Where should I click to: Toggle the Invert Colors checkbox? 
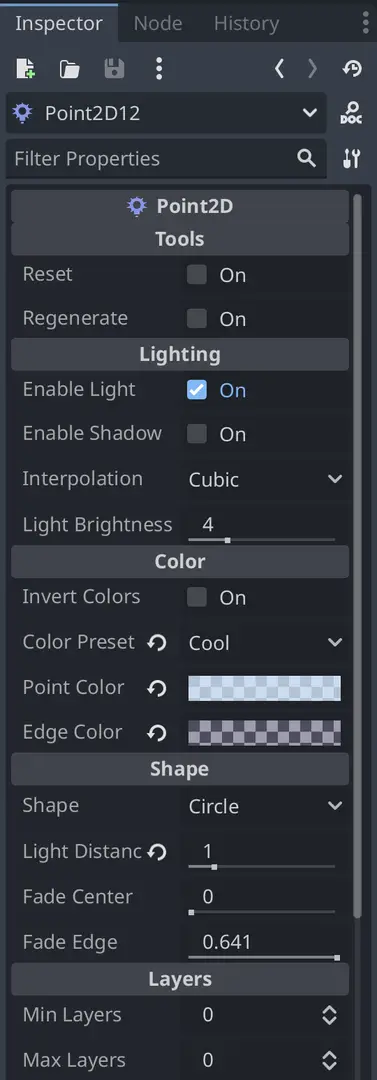click(197, 597)
